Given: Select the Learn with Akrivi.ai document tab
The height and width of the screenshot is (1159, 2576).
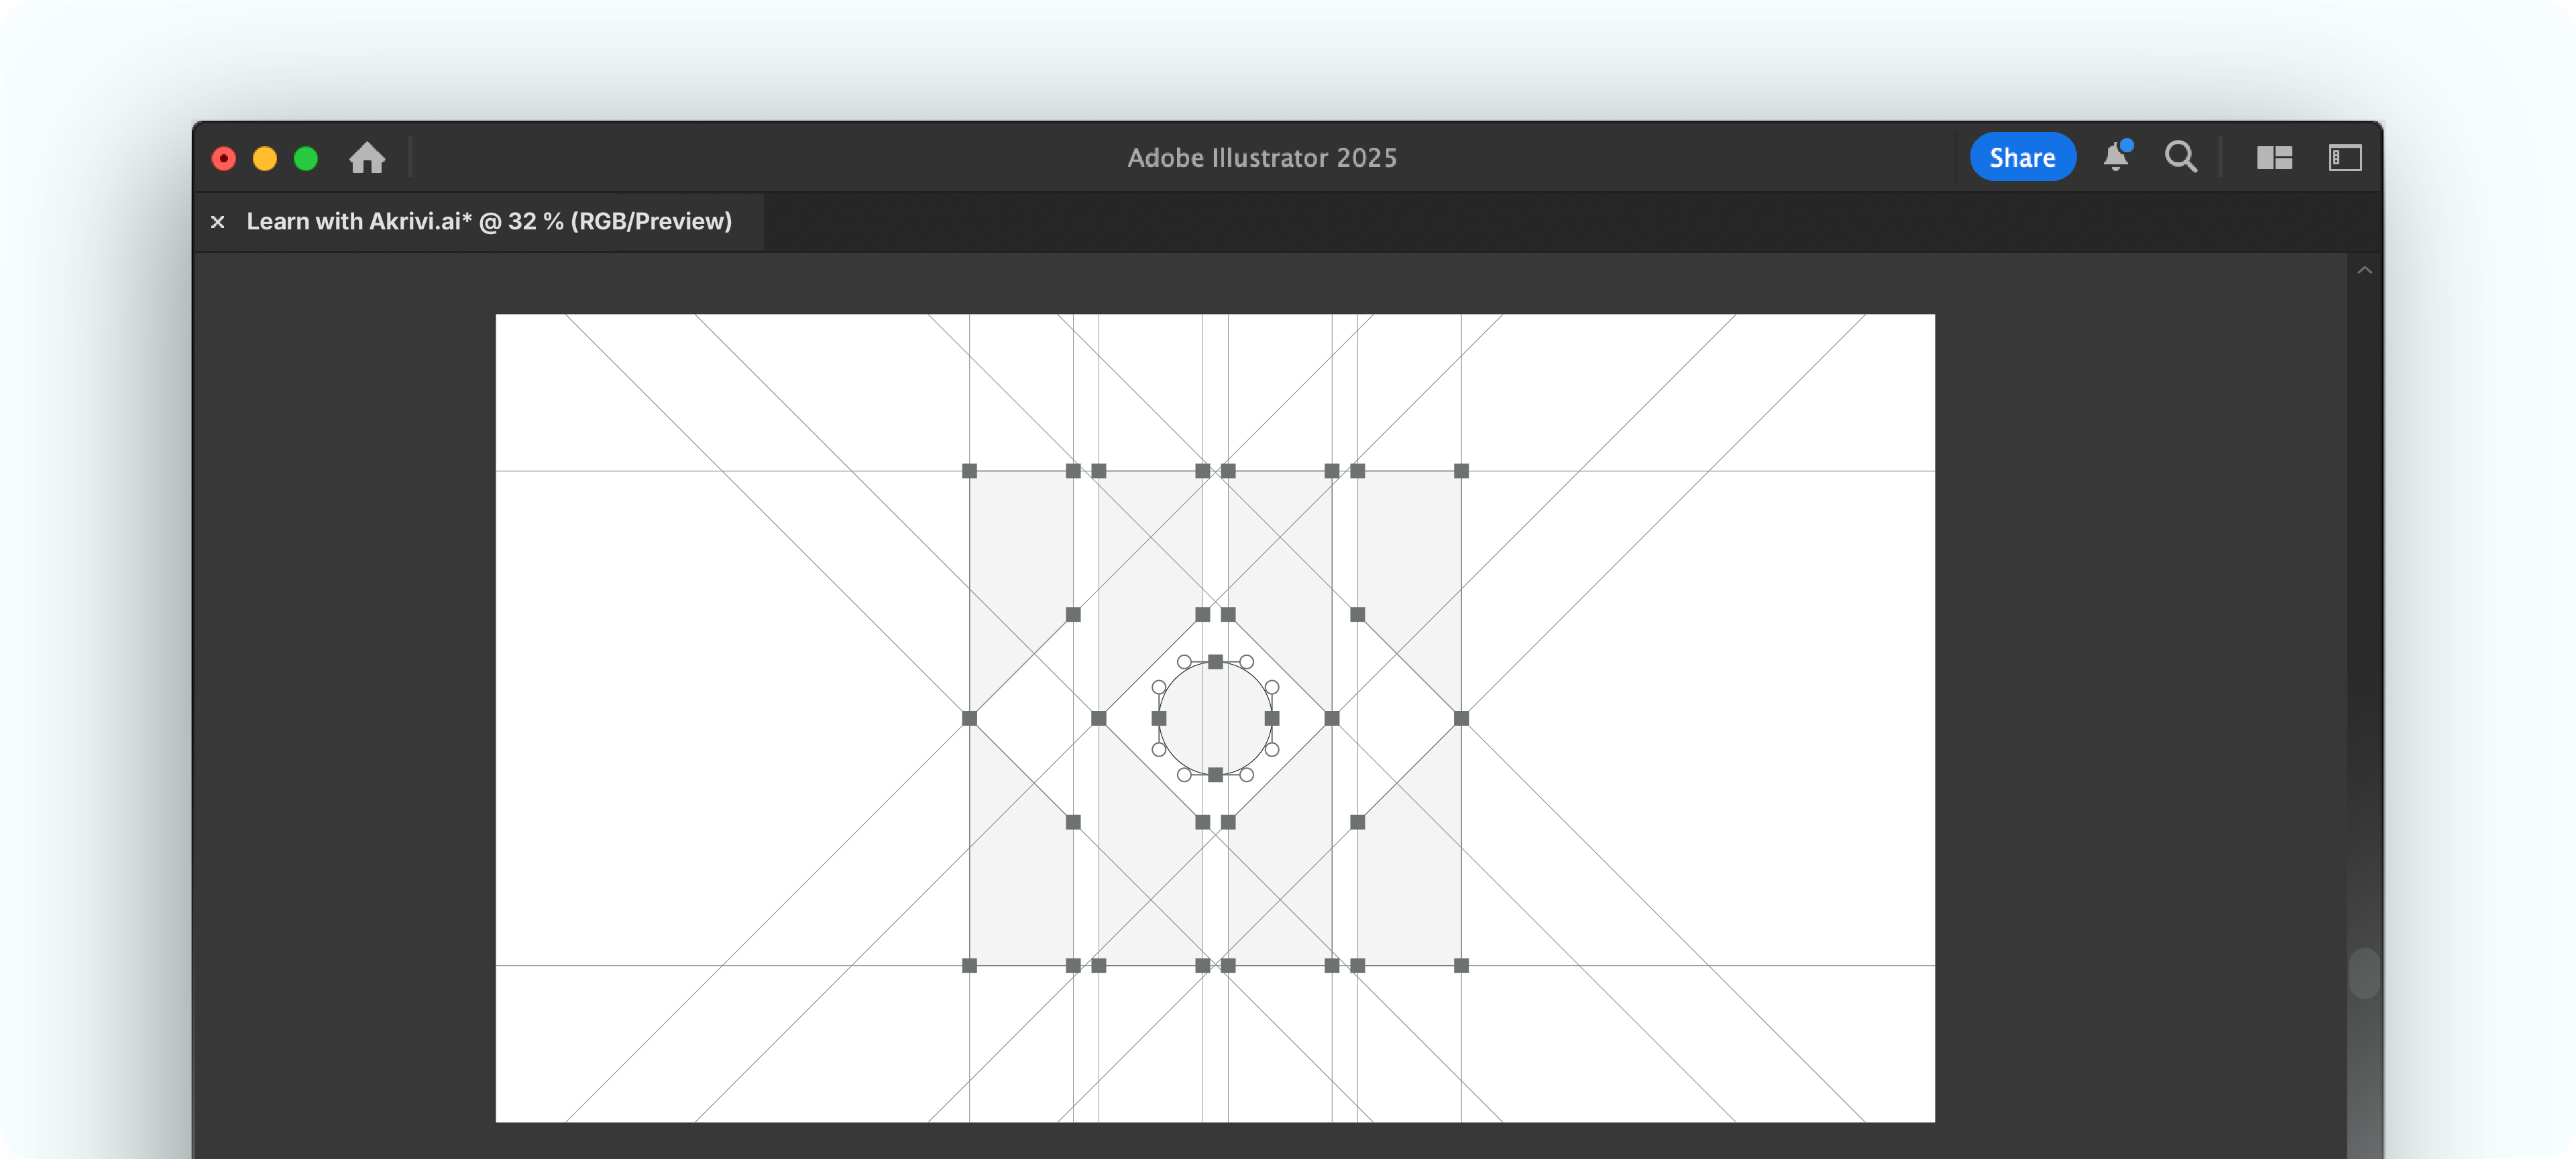Looking at the screenshot, I should coord(488,222).
